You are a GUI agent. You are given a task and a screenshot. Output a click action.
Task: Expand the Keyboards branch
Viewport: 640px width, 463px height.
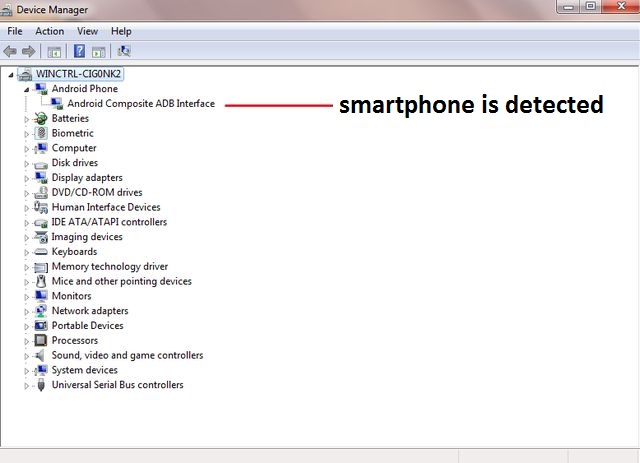(x=27, y=252)
